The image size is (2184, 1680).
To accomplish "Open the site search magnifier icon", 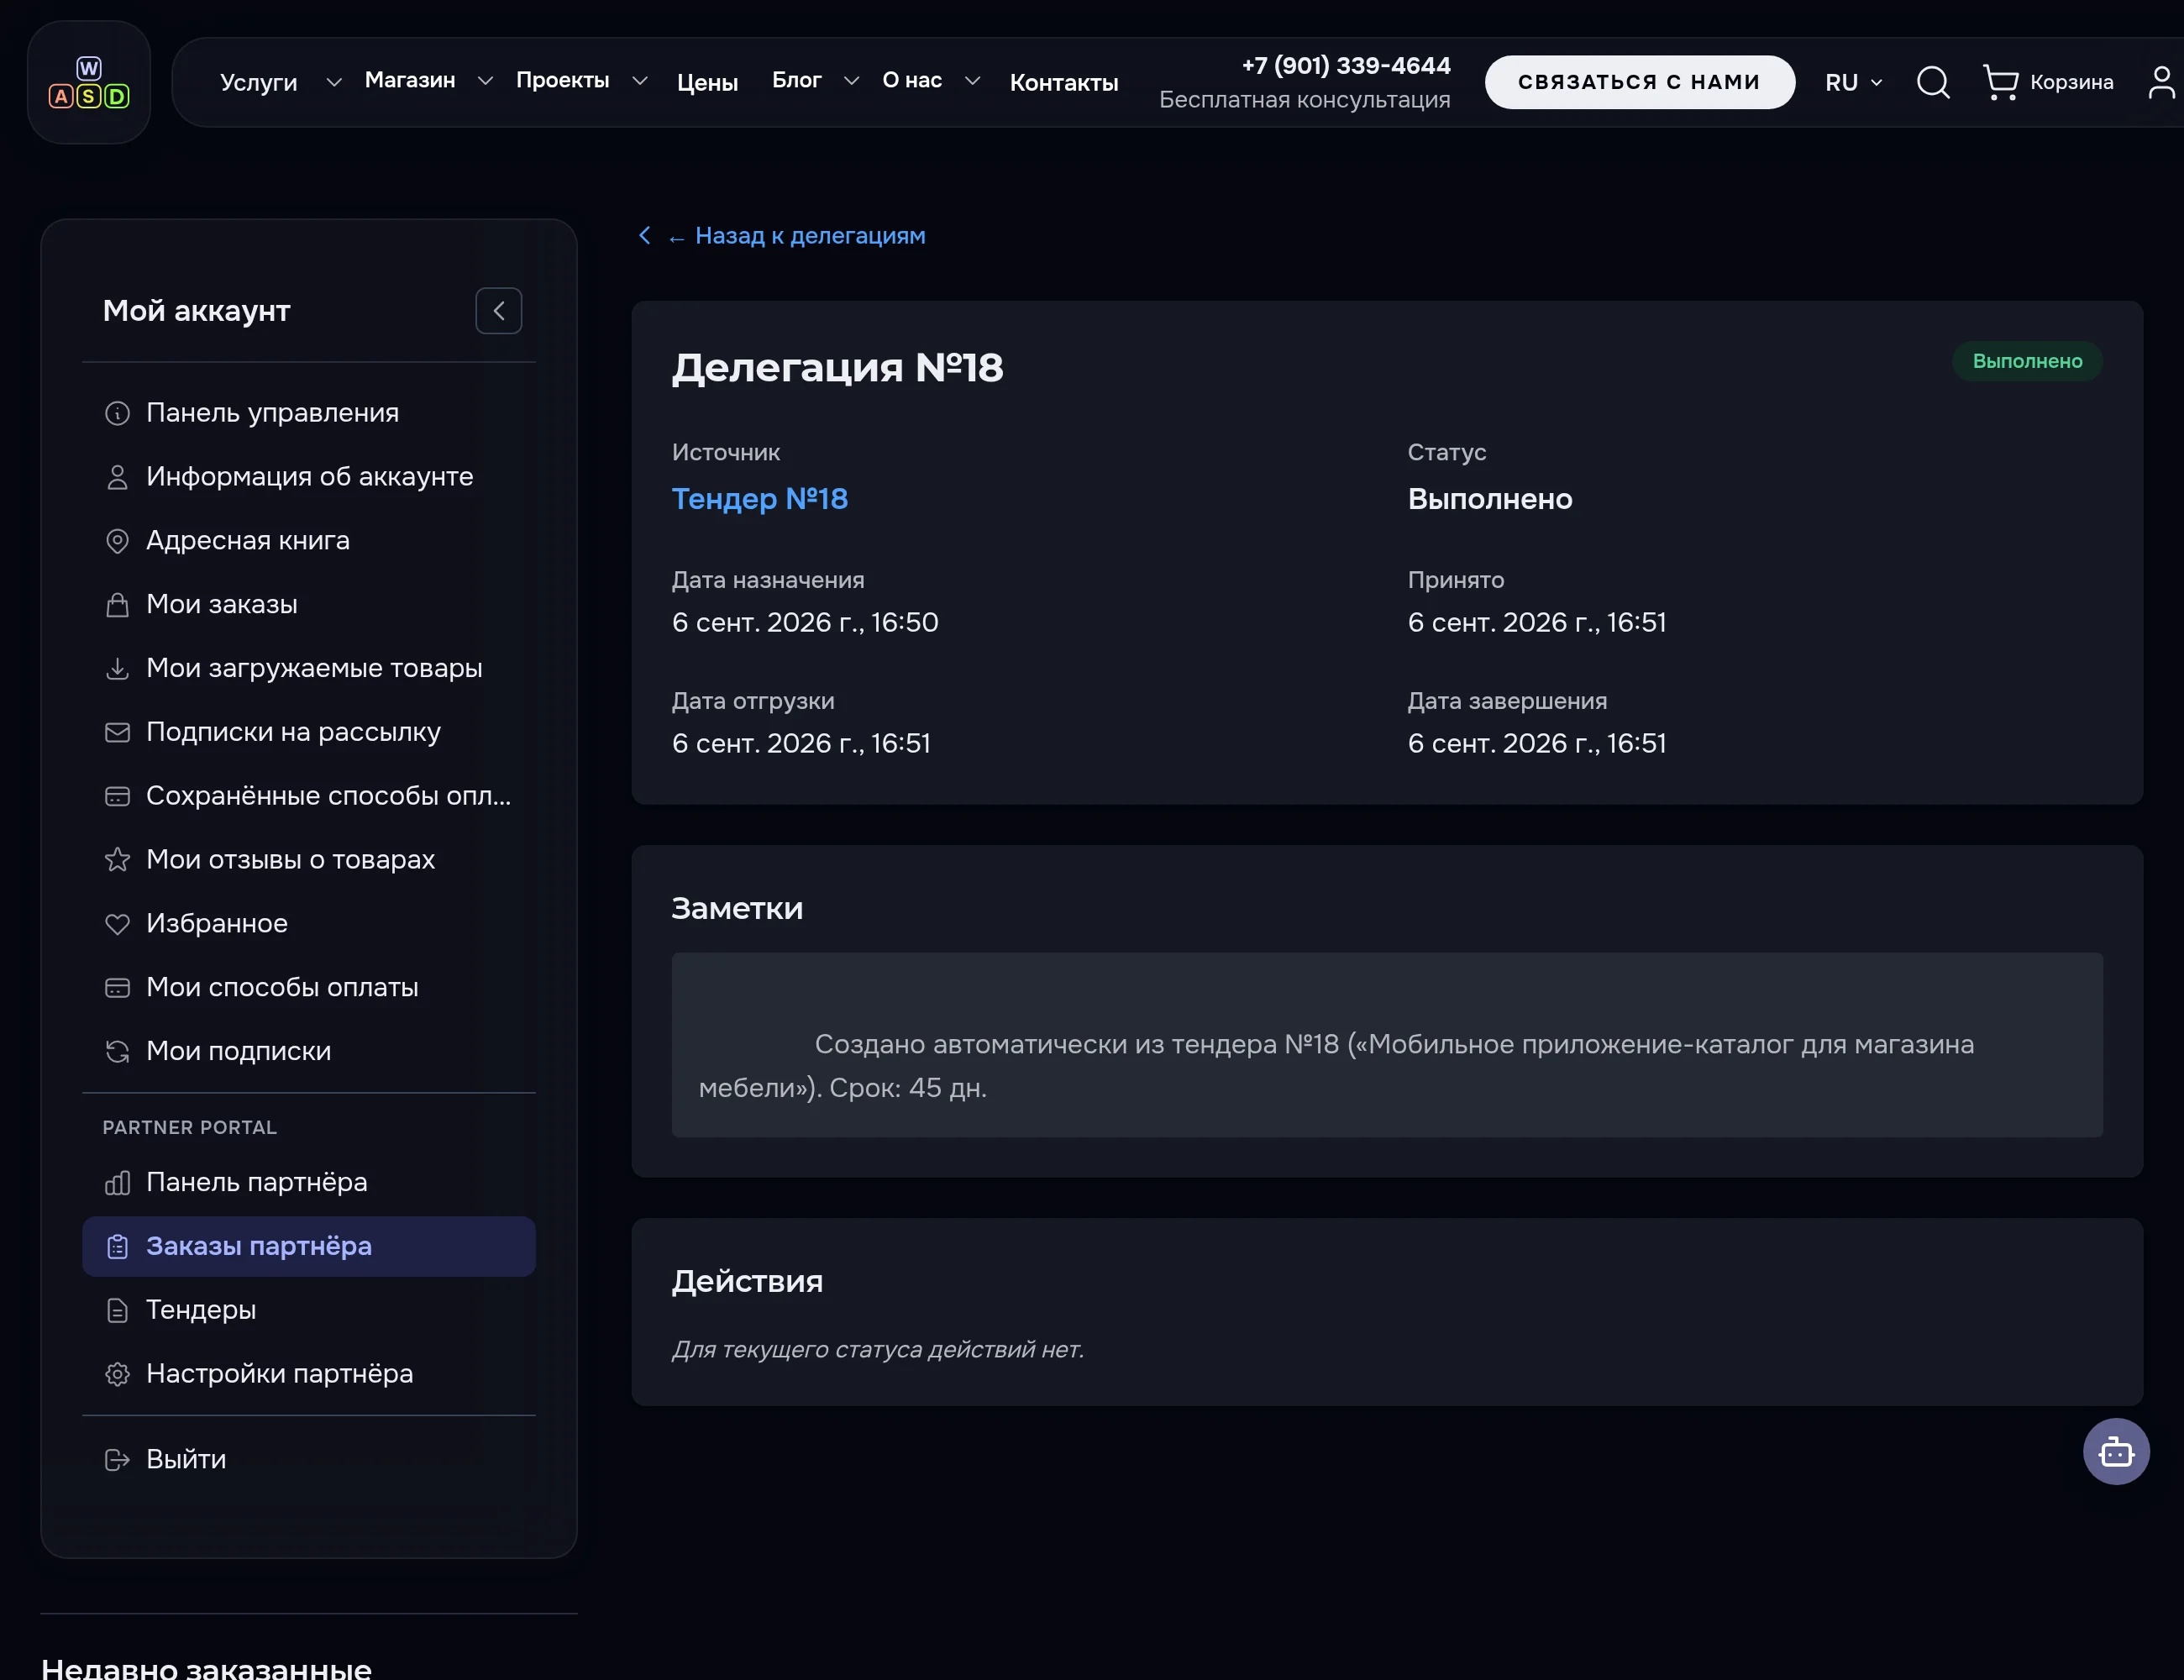I will tap(1933, 82).
